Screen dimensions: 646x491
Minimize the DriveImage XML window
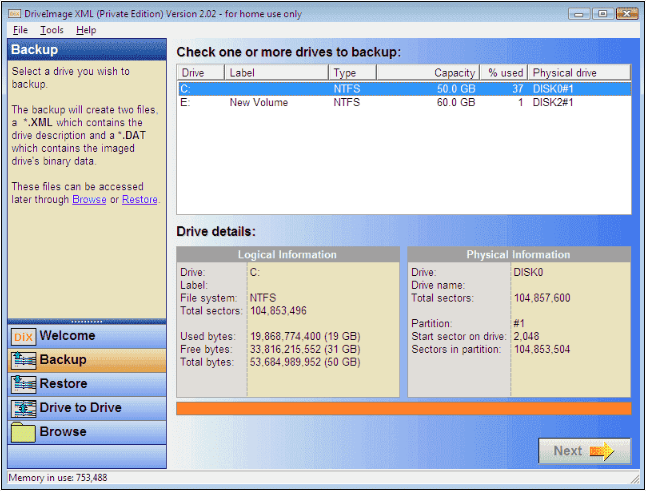pos(579,13)
